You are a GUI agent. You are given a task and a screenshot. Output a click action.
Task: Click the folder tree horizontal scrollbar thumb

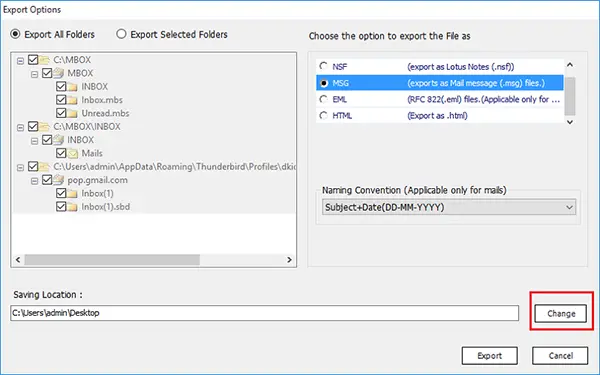coord(112,260)
